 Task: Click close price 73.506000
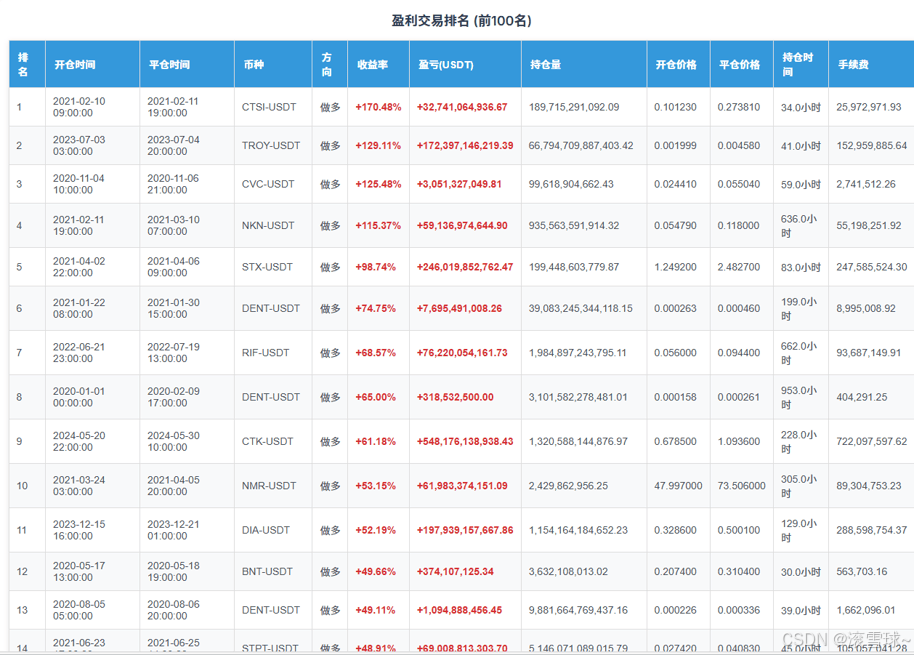coord(742,486)
